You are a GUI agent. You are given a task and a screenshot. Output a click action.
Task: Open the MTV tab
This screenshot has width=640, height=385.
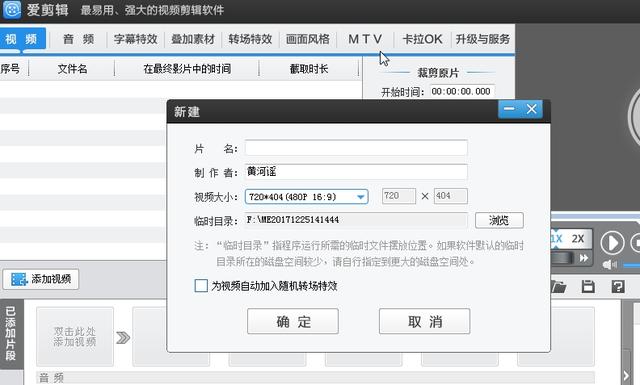coord(365,39)
